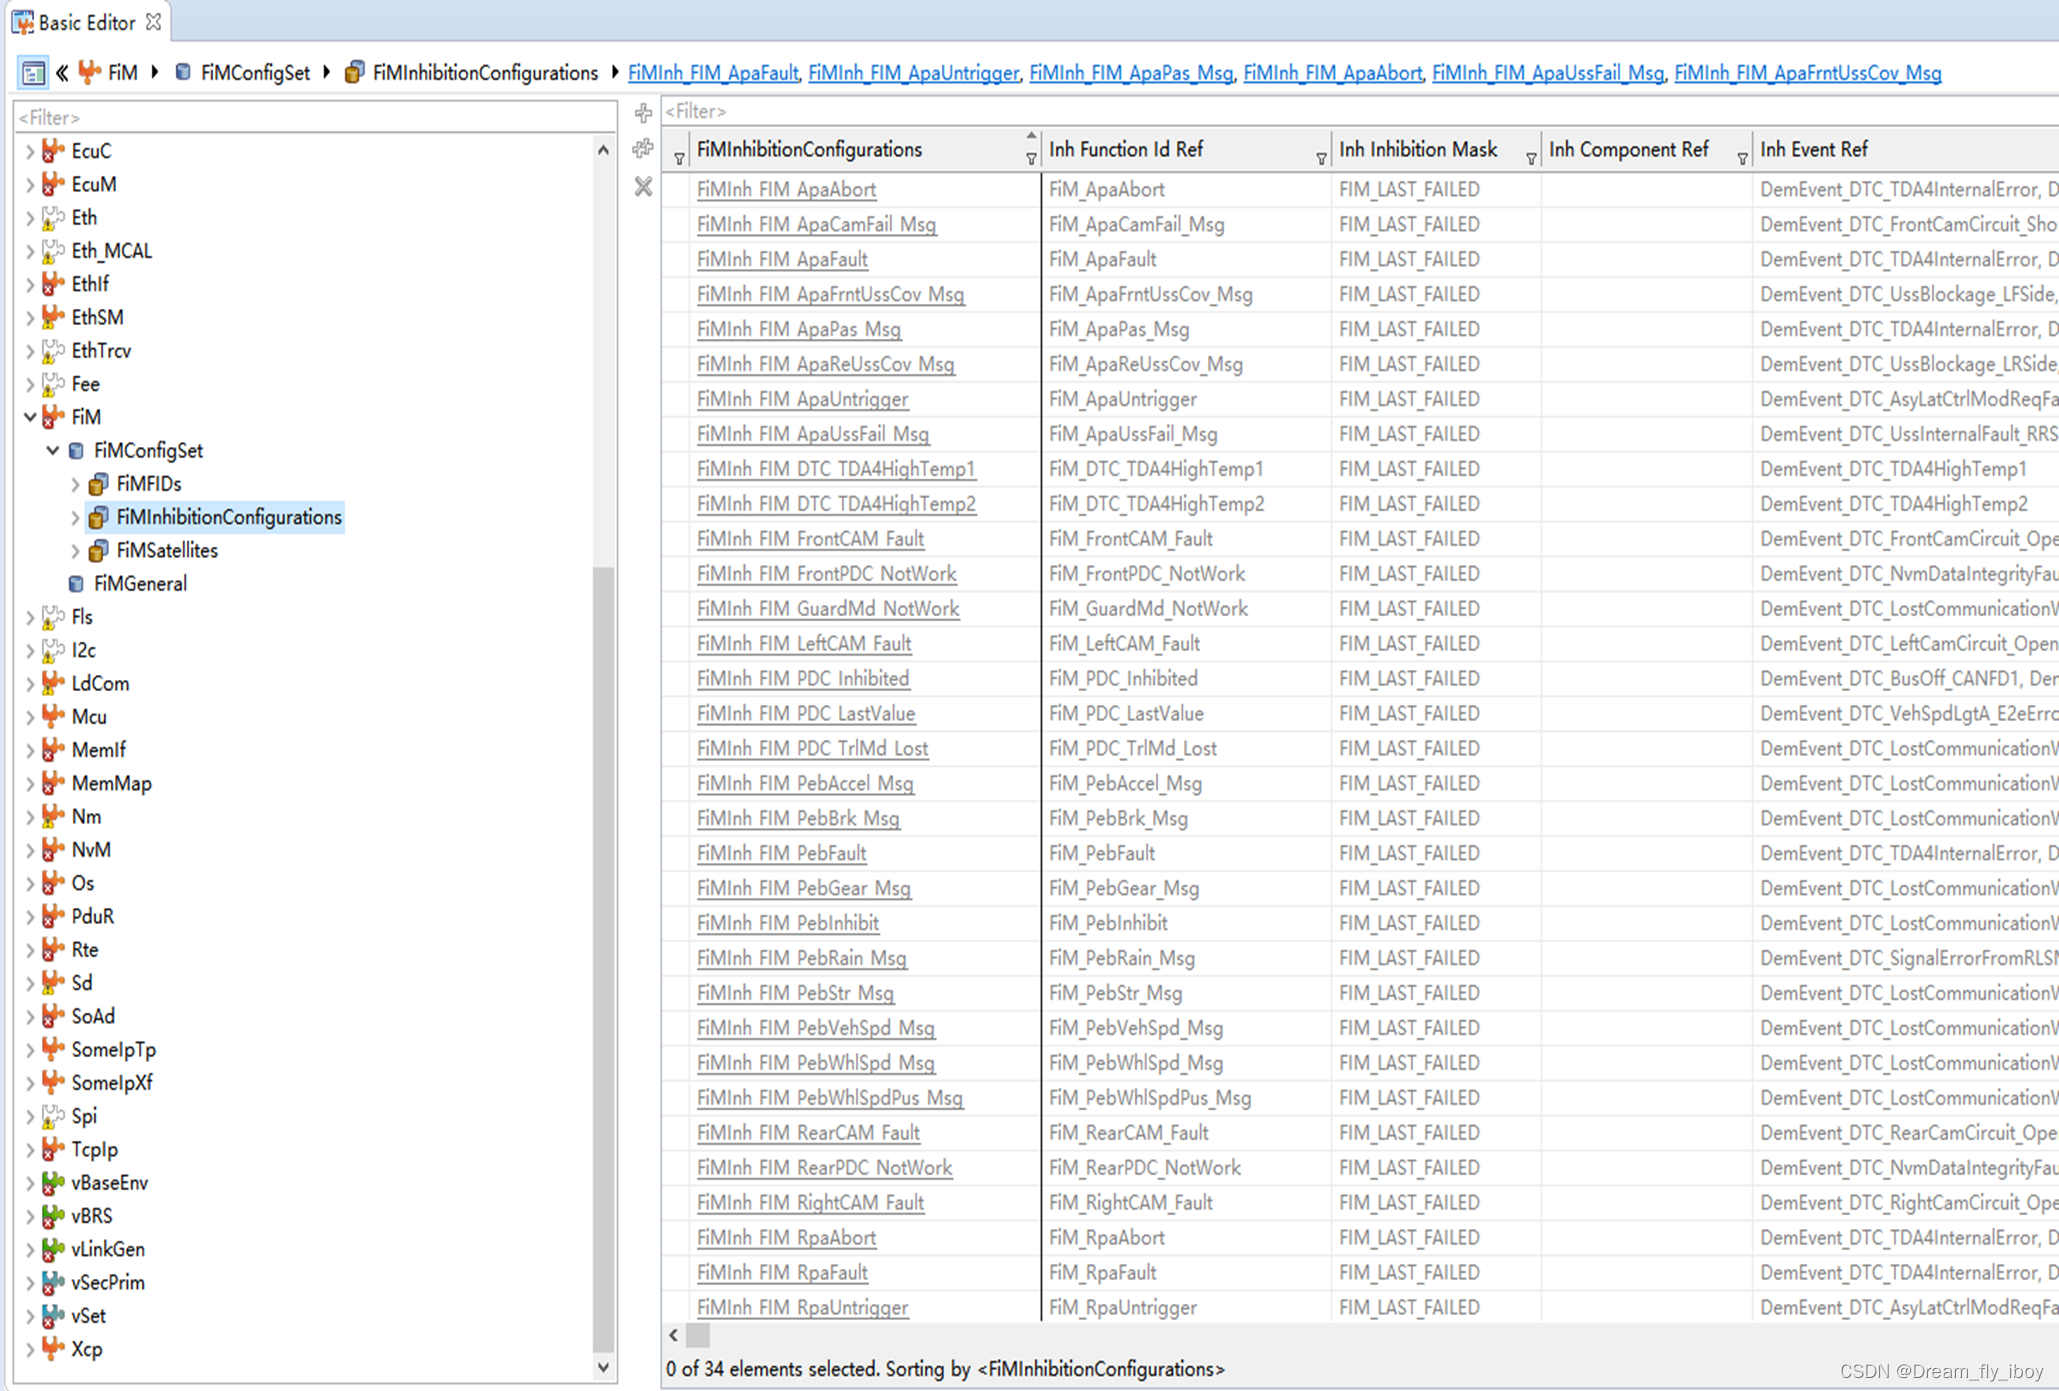Click the FiMInhibitionConfigurations breadcrumb container icon
This screenshot has width=2059, height=1391.
[354, 73]
